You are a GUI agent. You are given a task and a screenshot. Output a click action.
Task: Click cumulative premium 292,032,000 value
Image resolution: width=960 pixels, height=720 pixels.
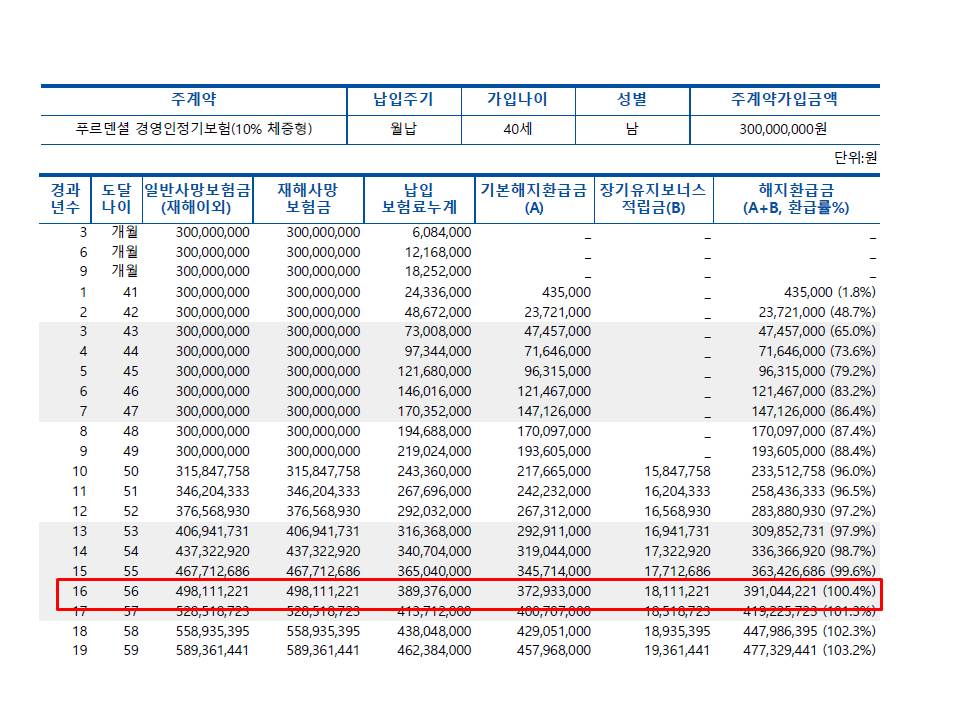click(x=434, y=511)
